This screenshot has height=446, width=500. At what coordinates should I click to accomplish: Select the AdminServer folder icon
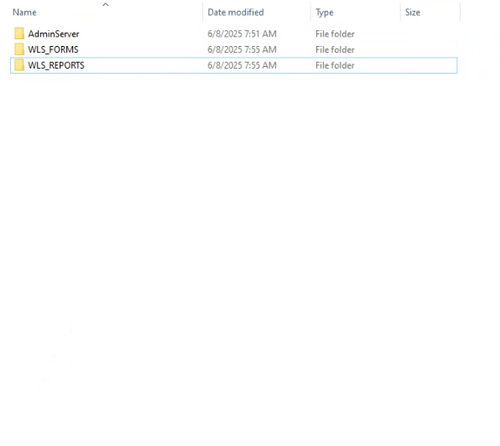pyautogui.click(x=19, y=34)
